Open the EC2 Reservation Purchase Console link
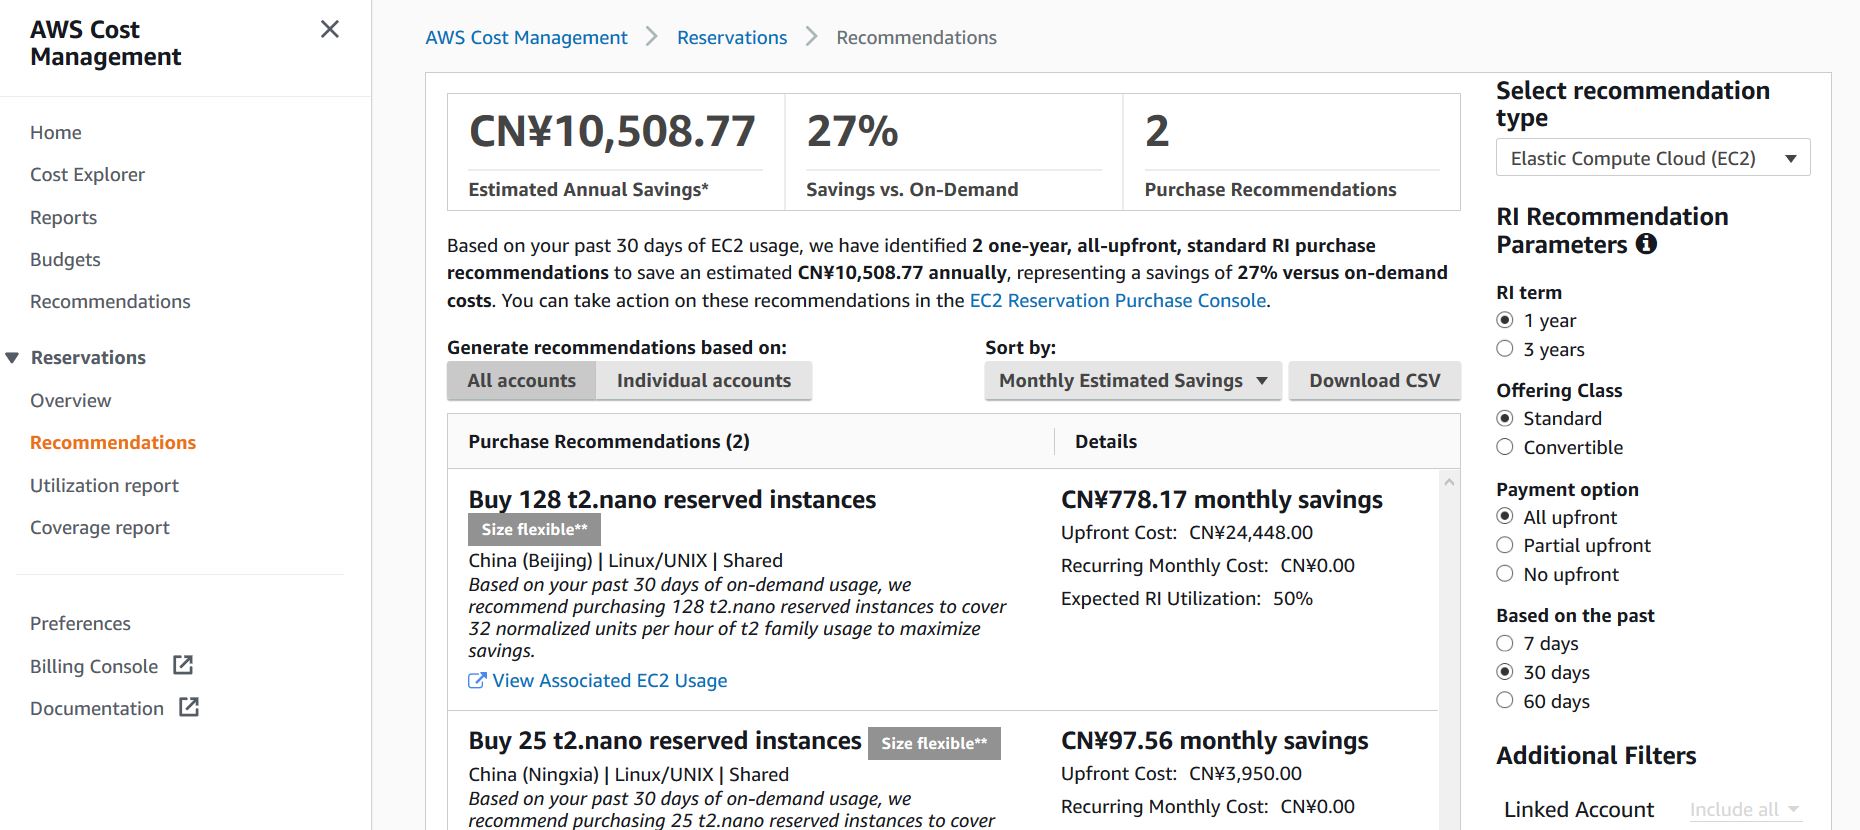 (x=1118, y=300)
